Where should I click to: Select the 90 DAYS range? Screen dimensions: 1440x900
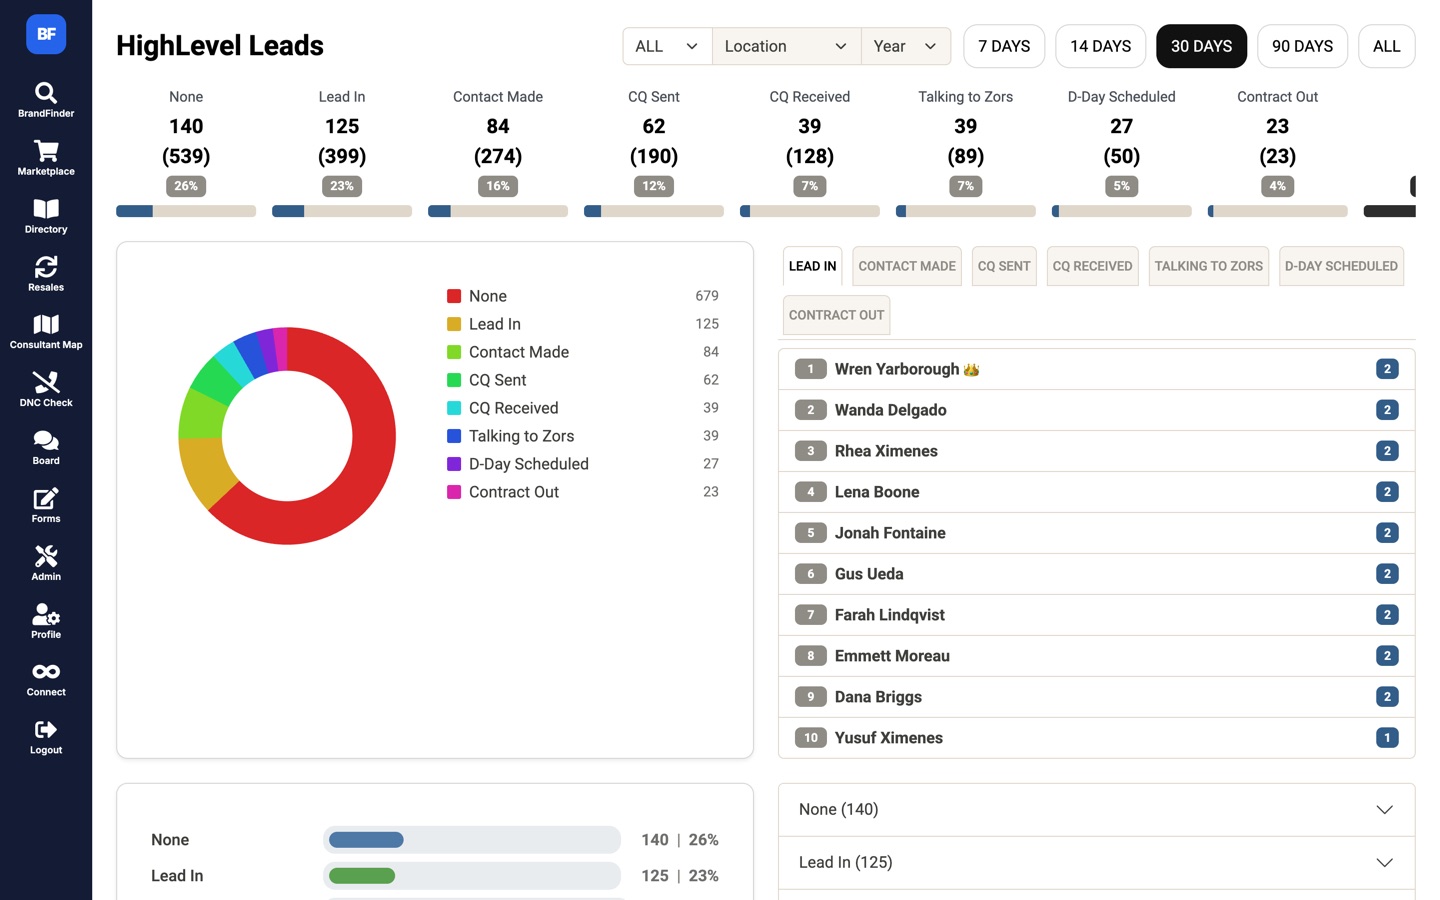1302,46
